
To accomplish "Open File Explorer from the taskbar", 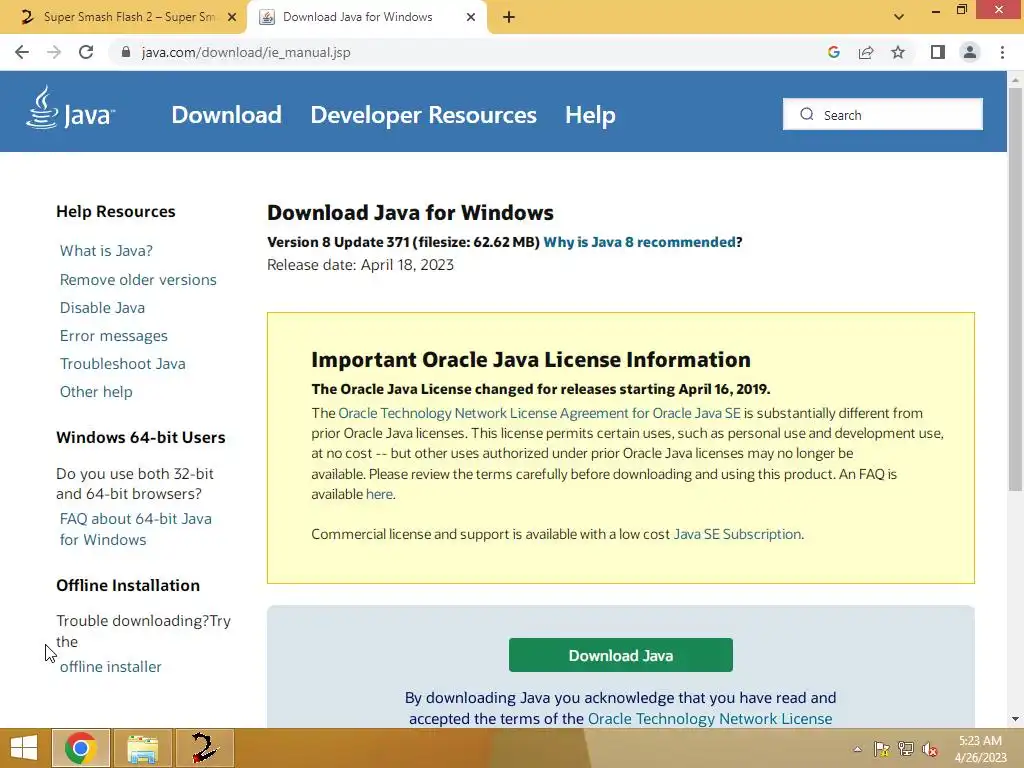I will click(x=142, y=748).
